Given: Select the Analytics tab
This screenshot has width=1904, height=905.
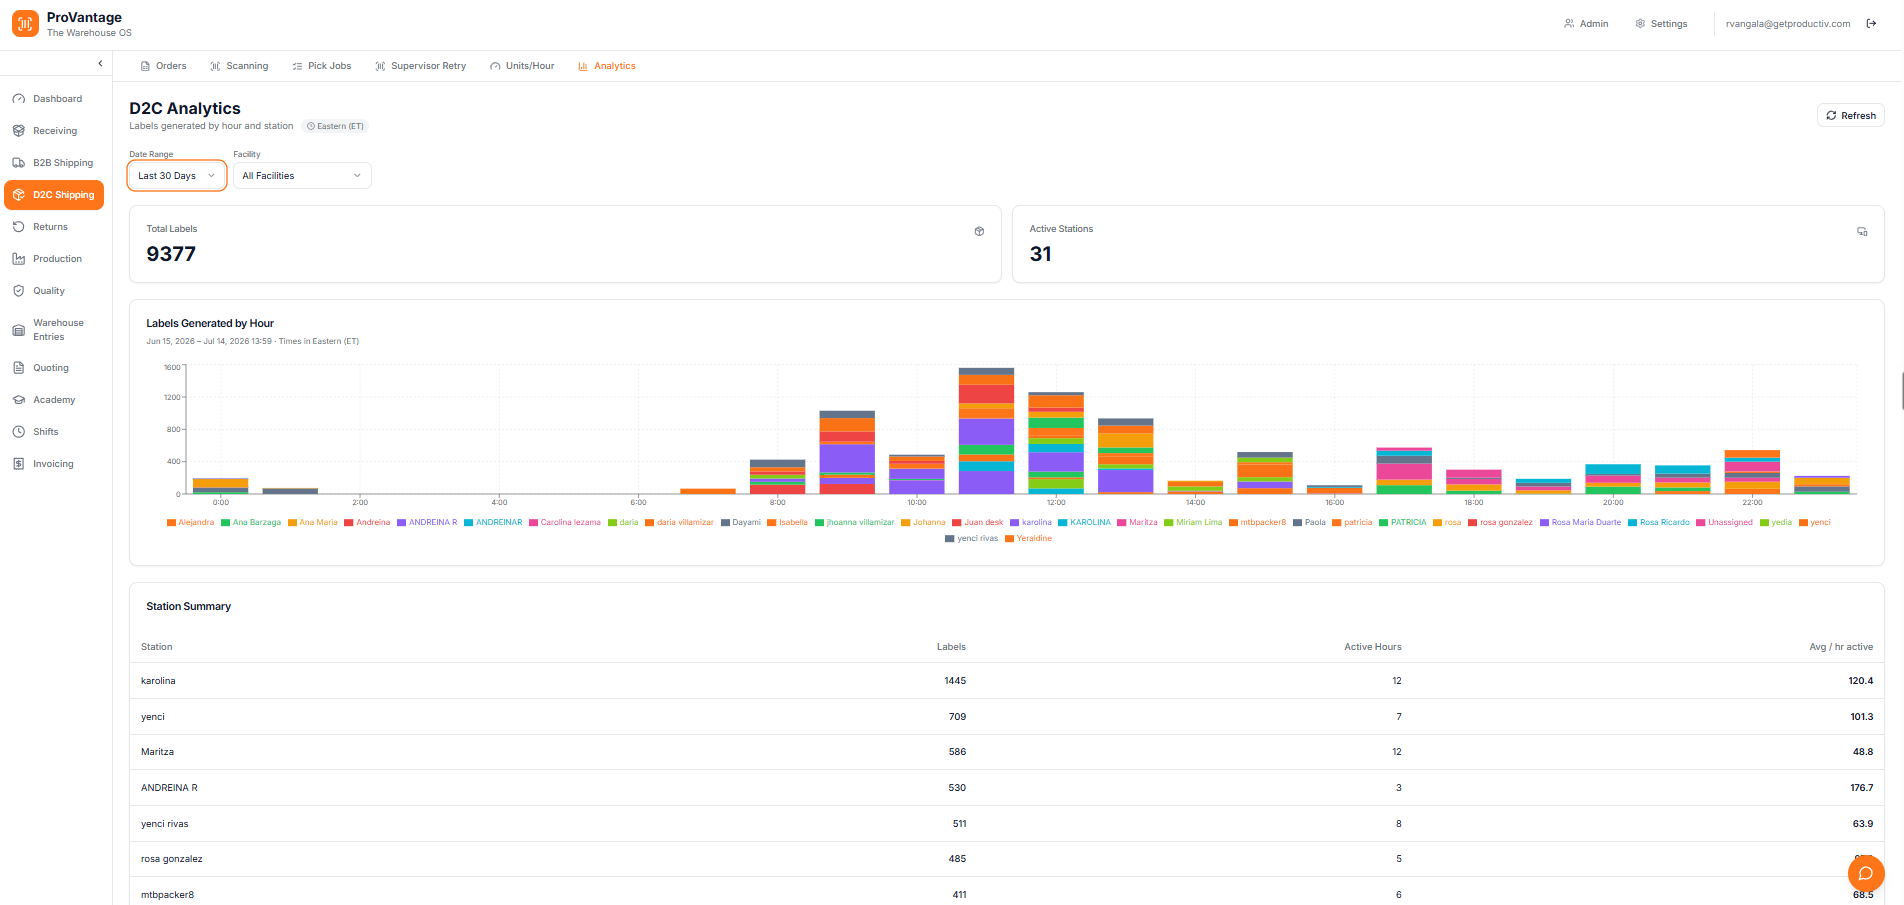Looking at the screenshot, I should pos(607,66).
